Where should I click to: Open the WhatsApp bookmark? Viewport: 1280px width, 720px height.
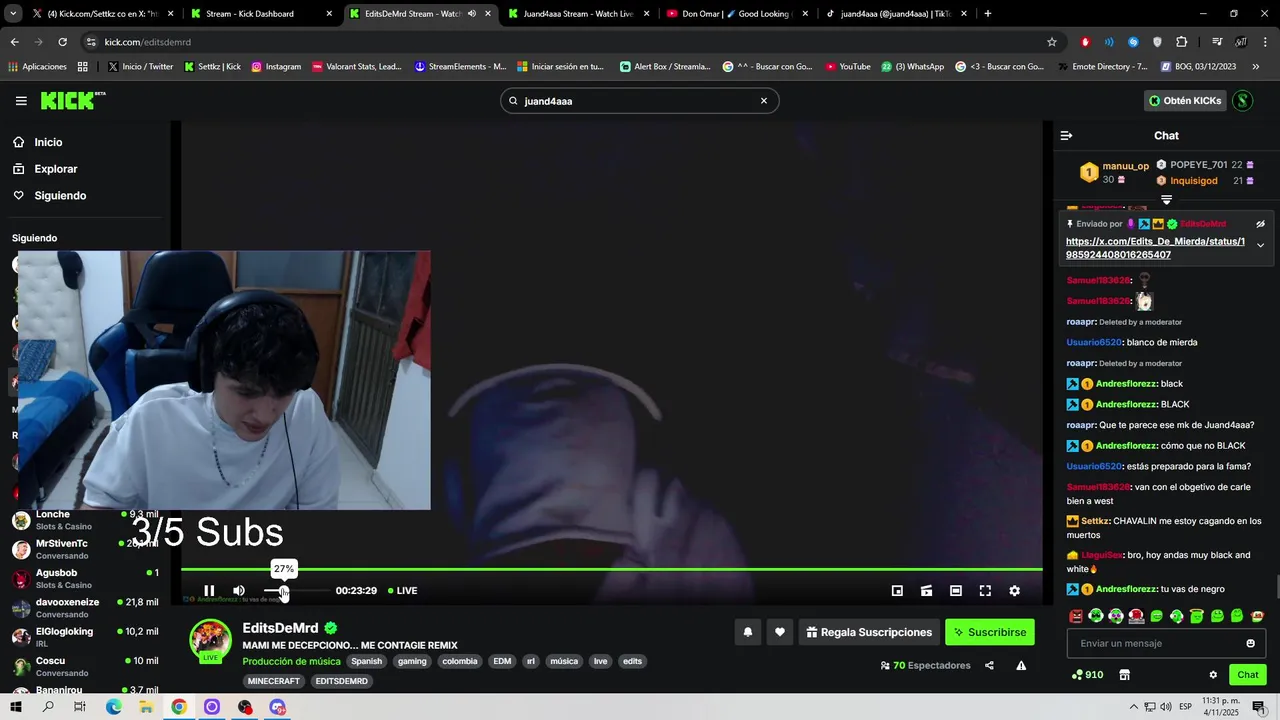pos(913,67)
